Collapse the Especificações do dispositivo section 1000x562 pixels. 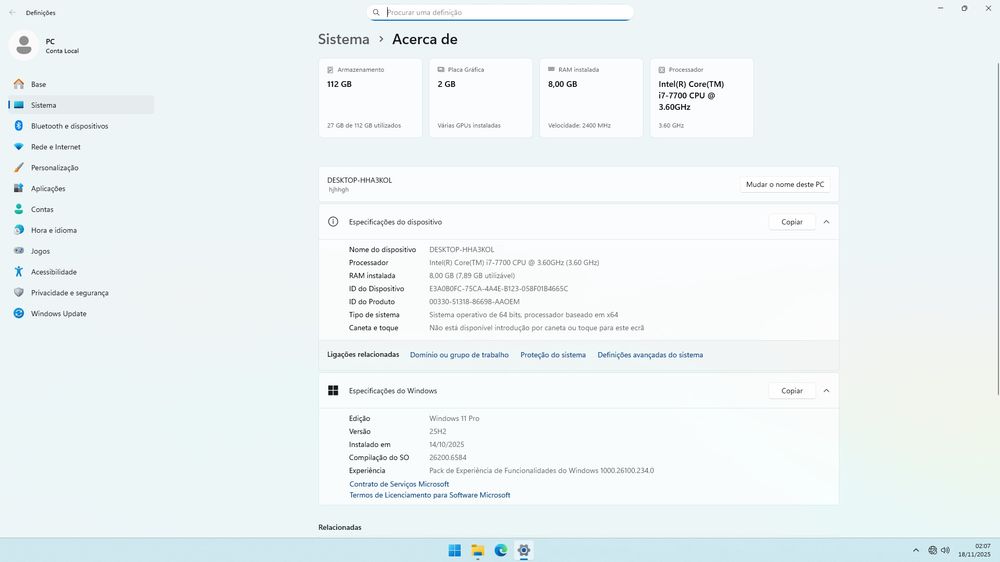click(x=826, y=222)
